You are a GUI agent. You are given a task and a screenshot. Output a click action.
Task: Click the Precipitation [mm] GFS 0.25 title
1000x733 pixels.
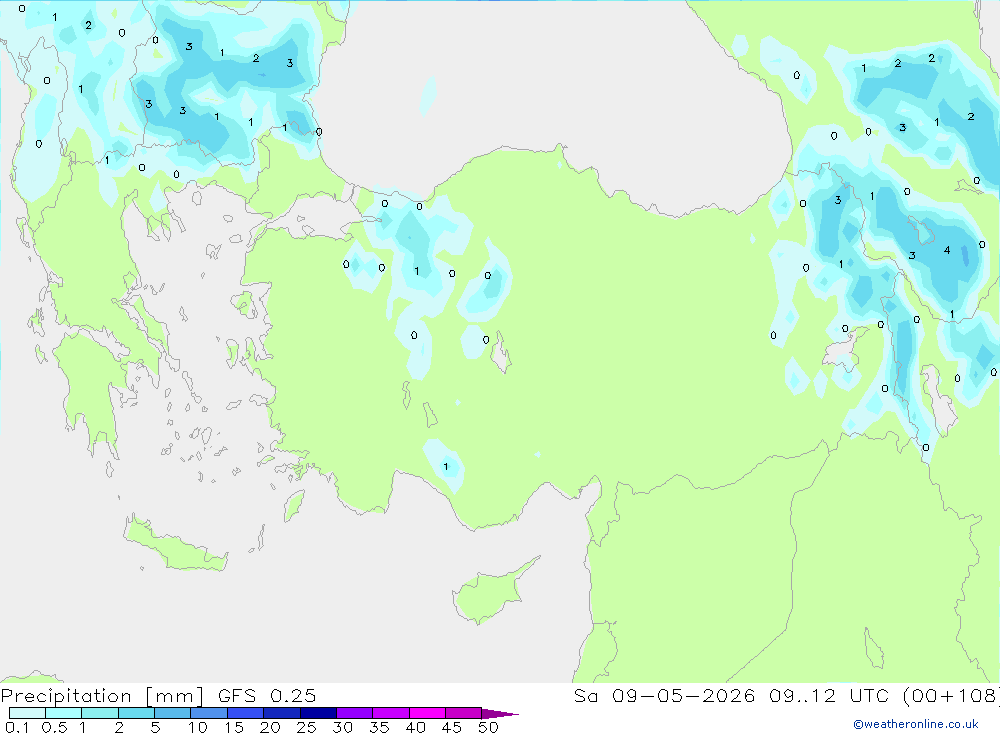coord(158,695)
